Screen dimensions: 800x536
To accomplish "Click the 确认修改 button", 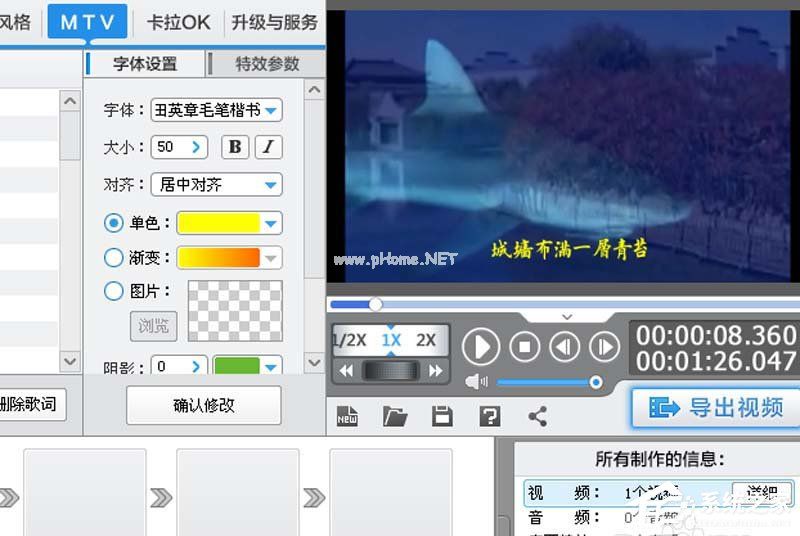I will point(204,405).
